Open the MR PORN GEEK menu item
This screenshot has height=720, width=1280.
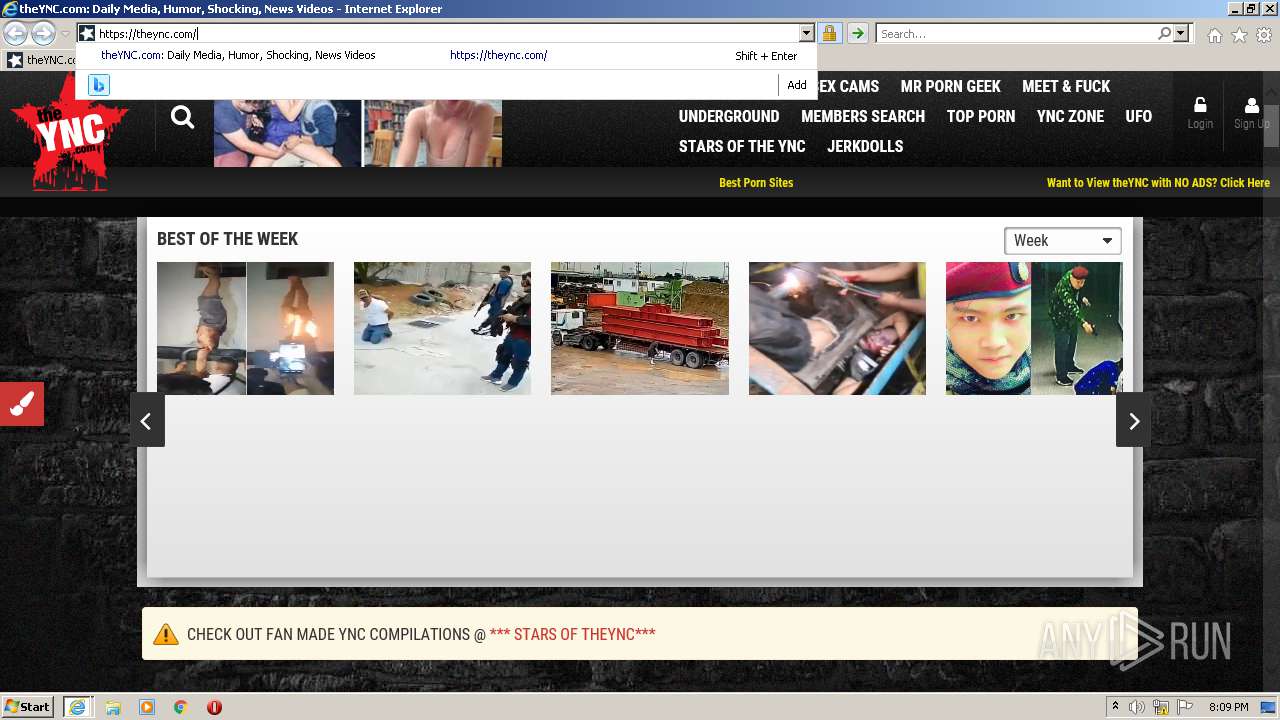pos(950,86)
